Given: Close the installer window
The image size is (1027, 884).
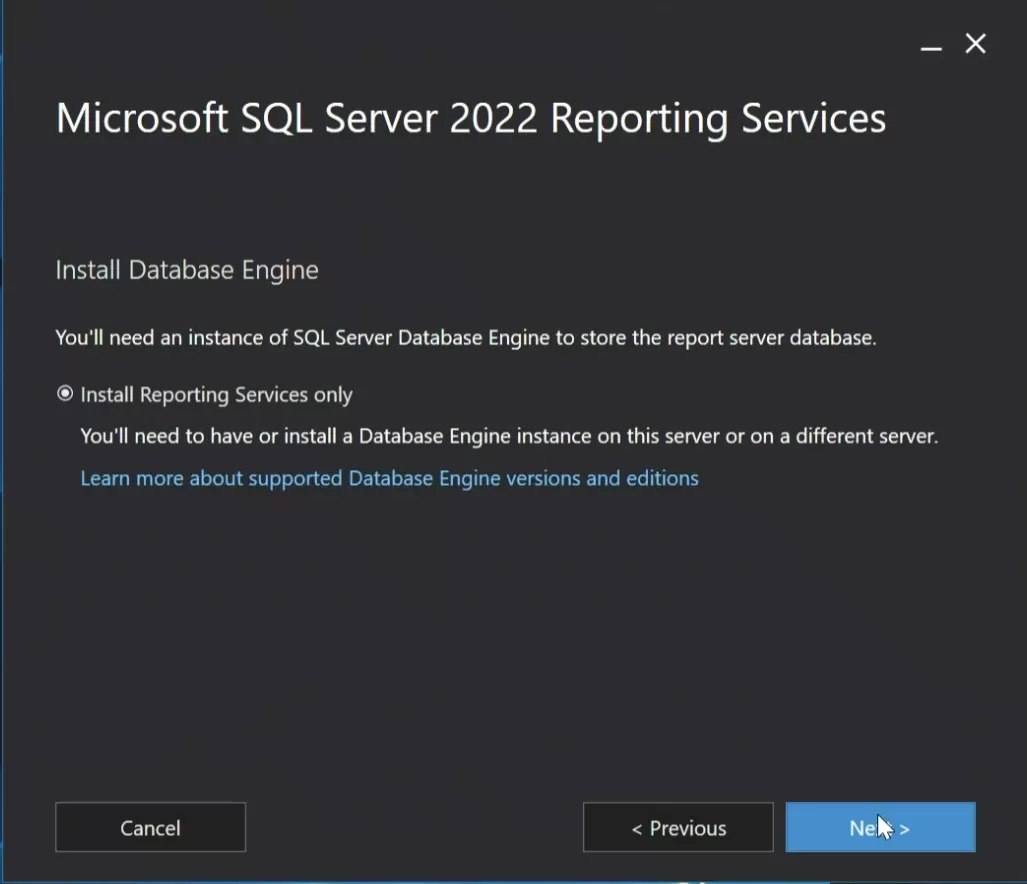Looking at the screenshot, I should [976, 44].
